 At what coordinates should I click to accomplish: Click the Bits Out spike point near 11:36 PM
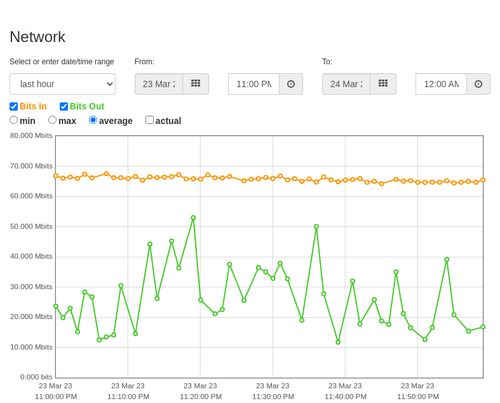[316, 227]
